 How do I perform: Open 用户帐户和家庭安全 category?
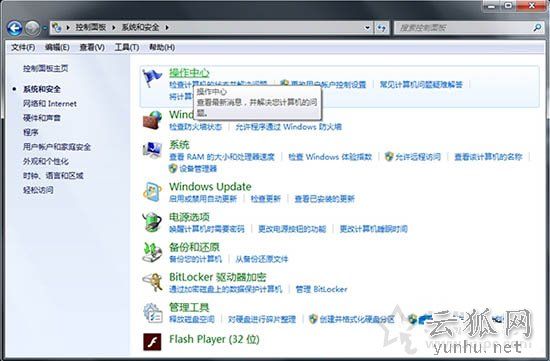tap(57, 147)
